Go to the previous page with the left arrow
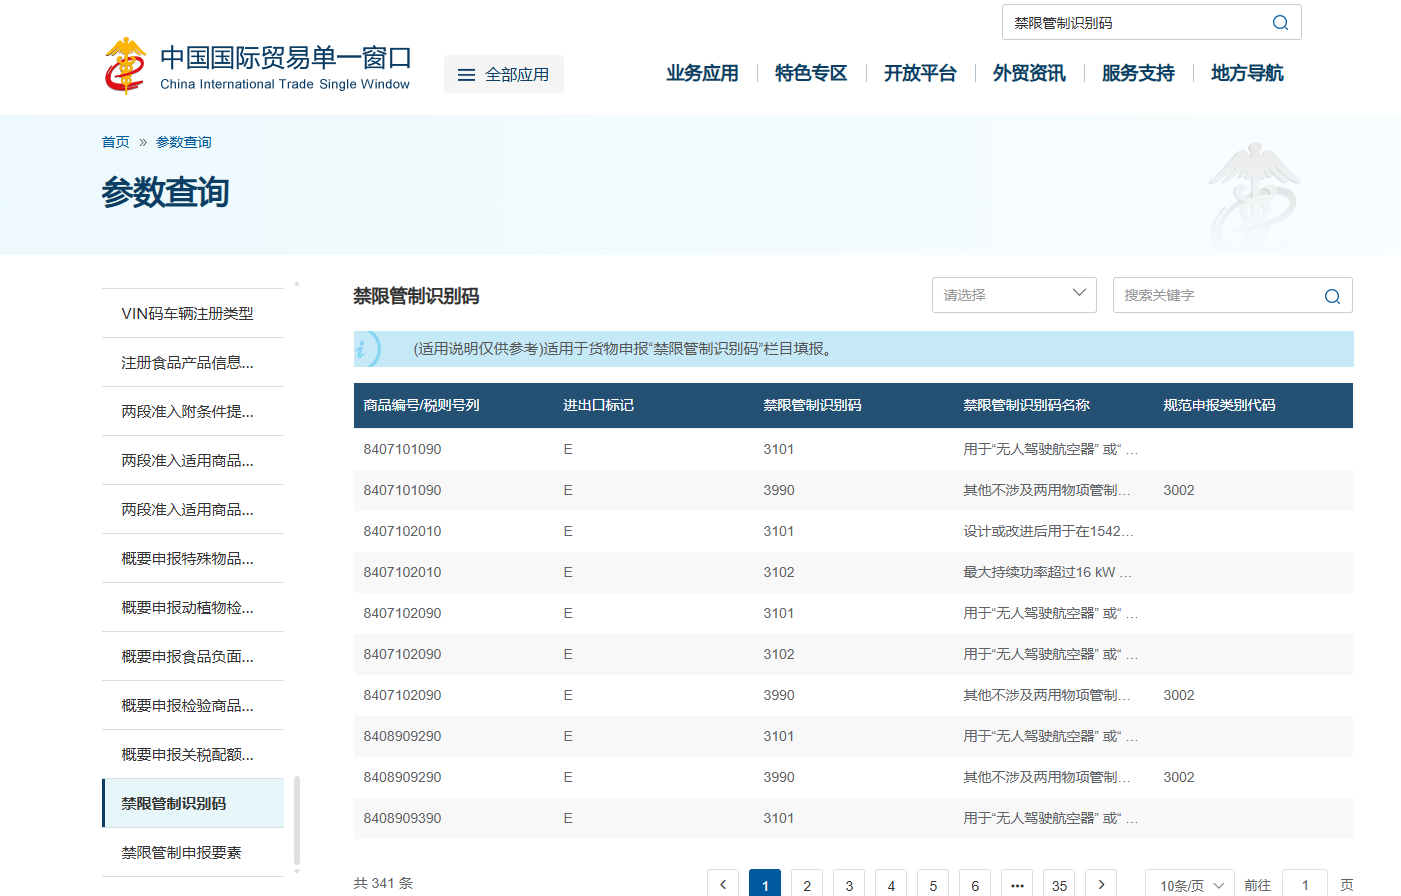 [723, 885]
